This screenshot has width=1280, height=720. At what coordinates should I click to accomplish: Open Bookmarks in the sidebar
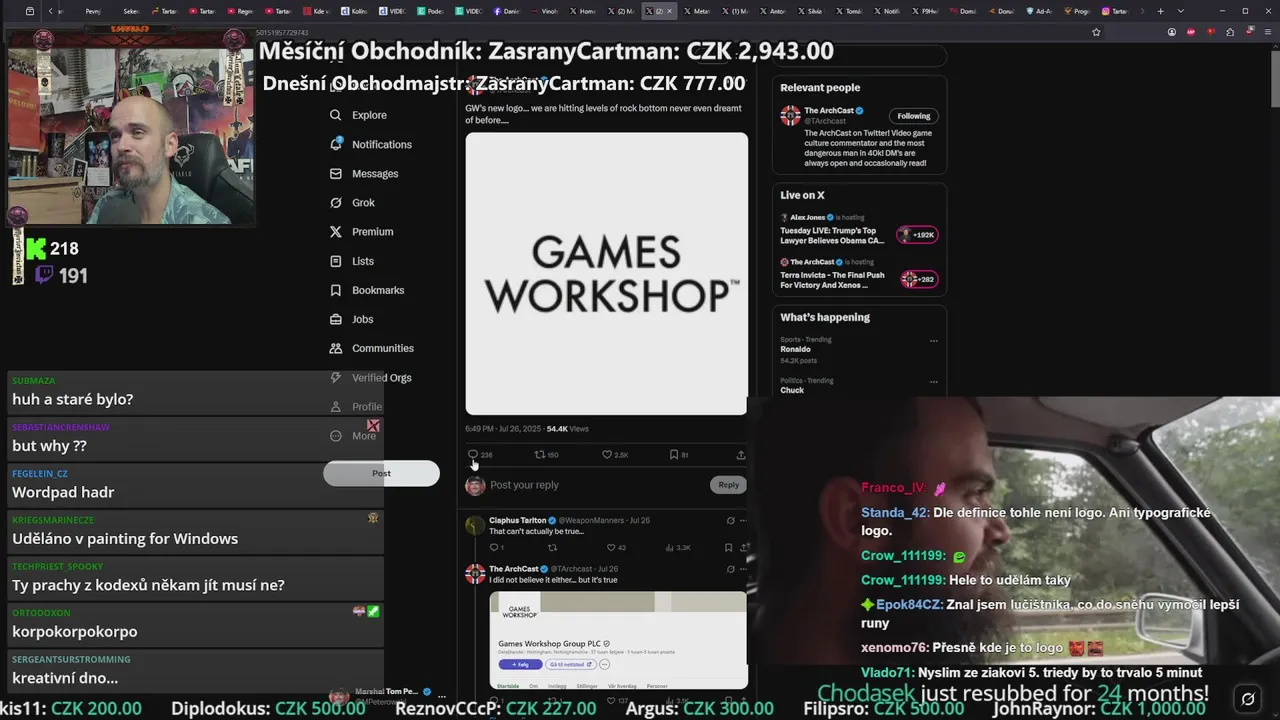[366, 290]
